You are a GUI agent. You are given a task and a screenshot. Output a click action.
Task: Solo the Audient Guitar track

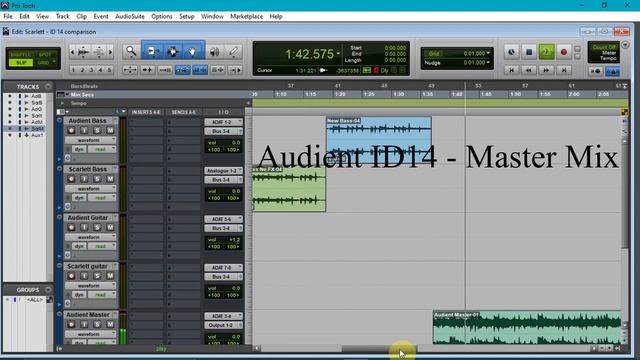(97, 227)
